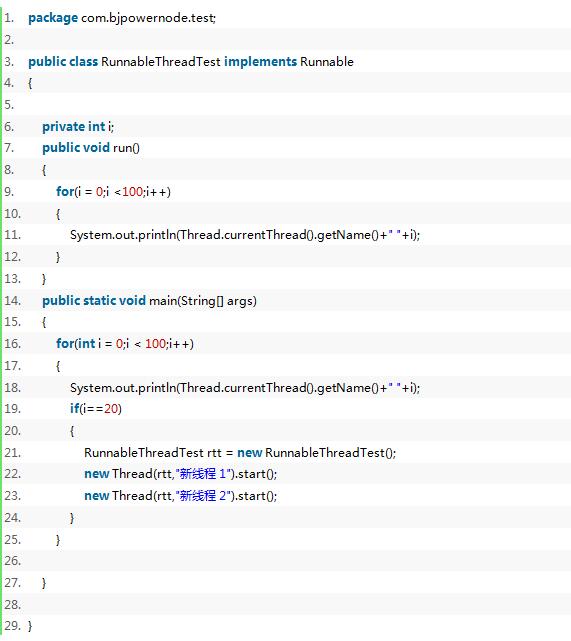The image size is (571, 641).
Task: Click the for loop on line 9
Action: (113, 191)
